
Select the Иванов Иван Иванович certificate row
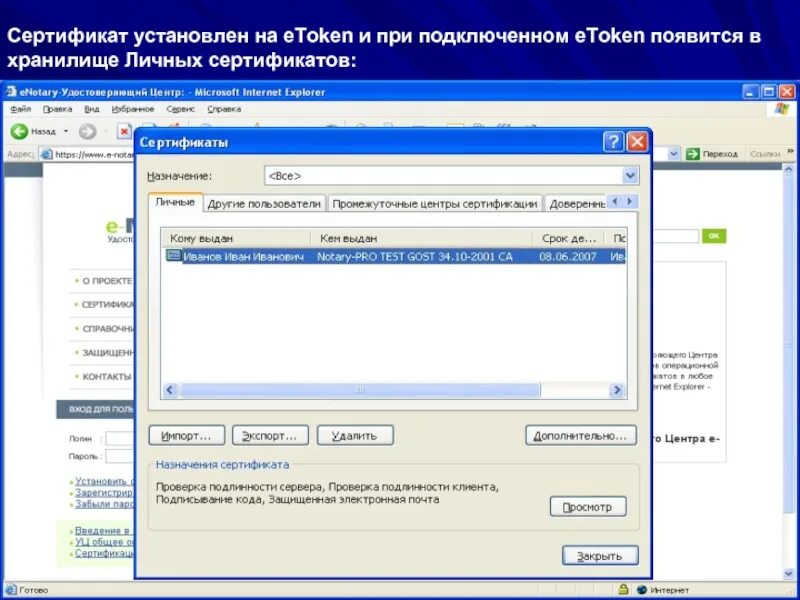pos(394,256)
